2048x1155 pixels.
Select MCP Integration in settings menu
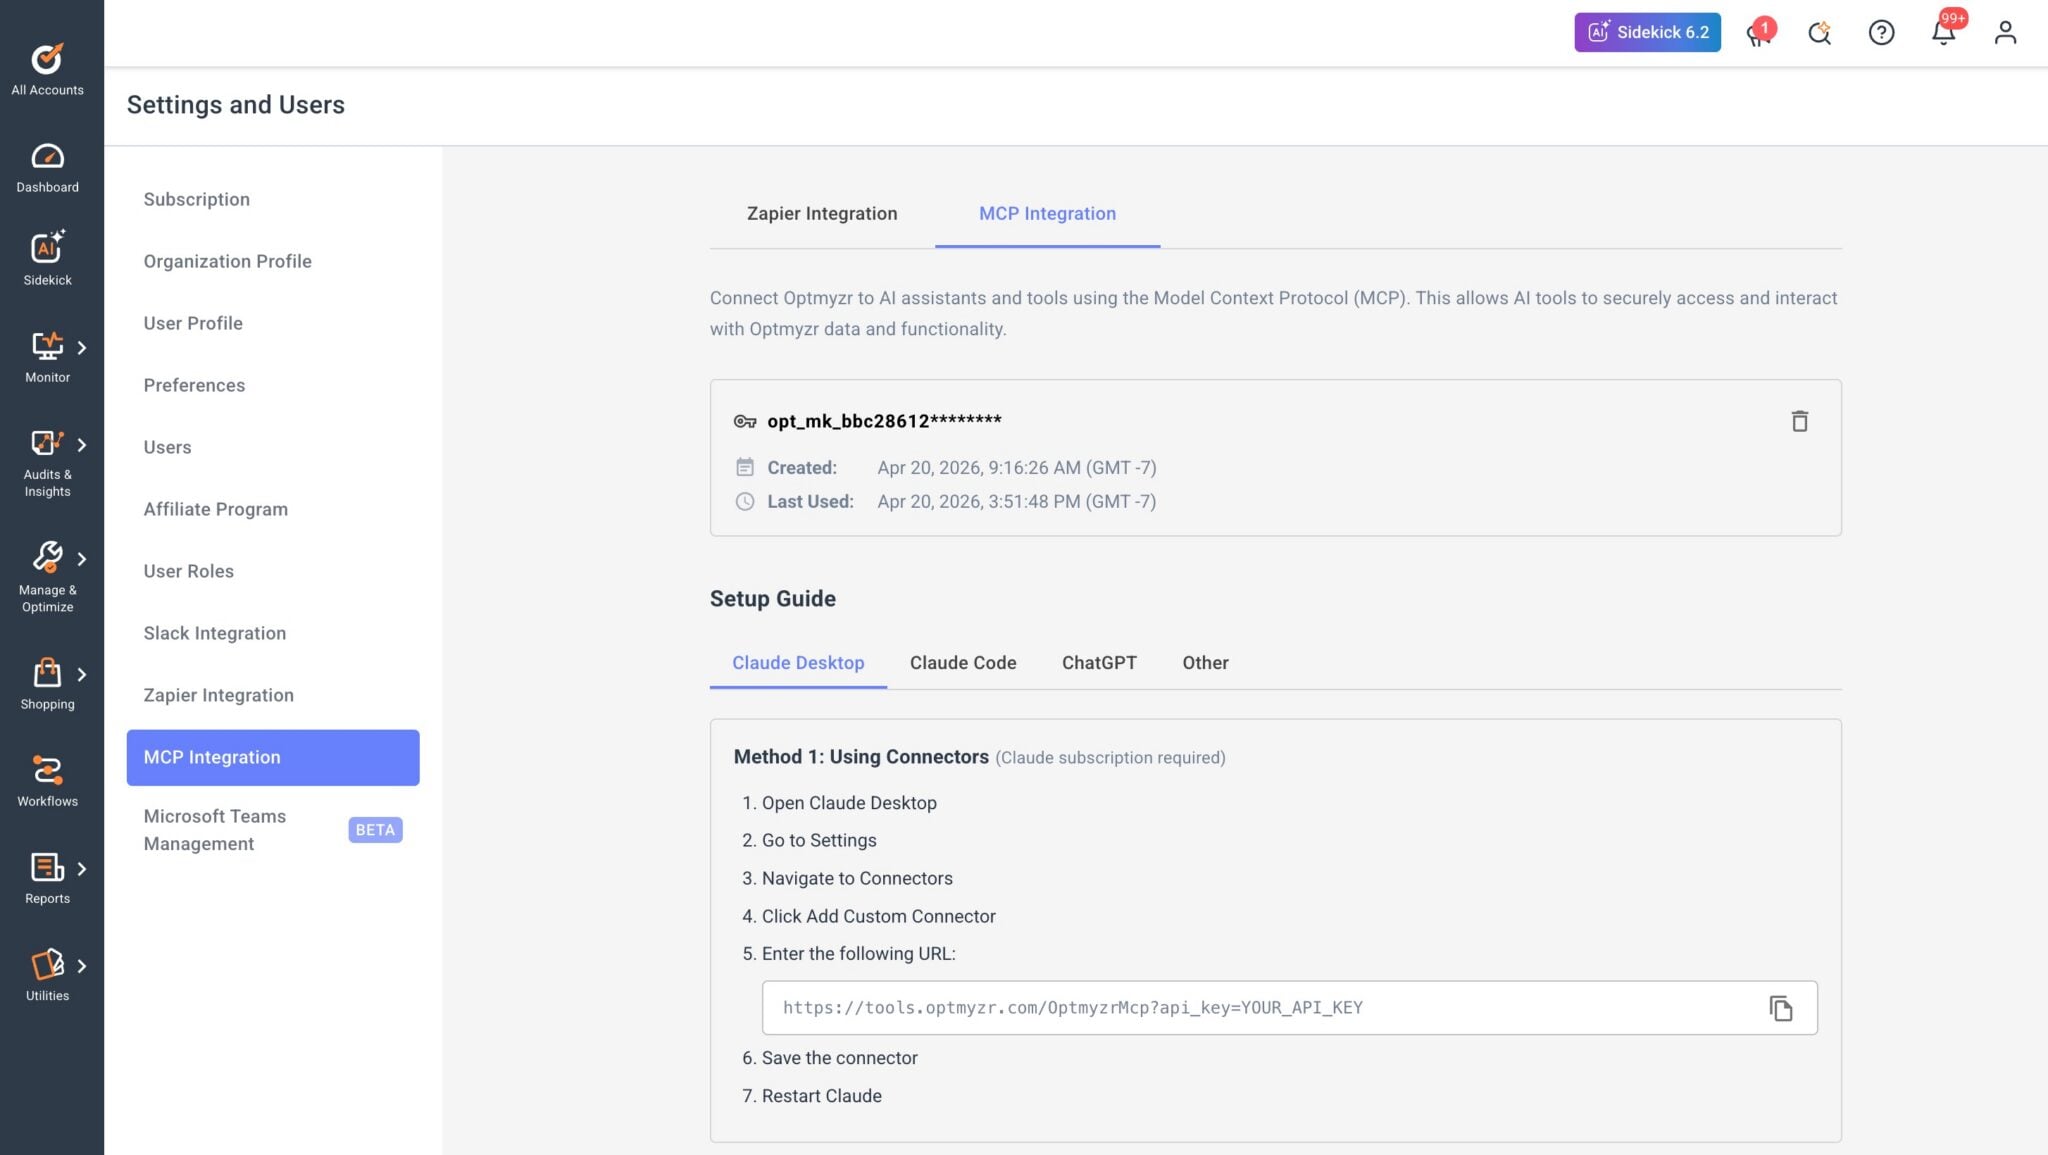273,757
